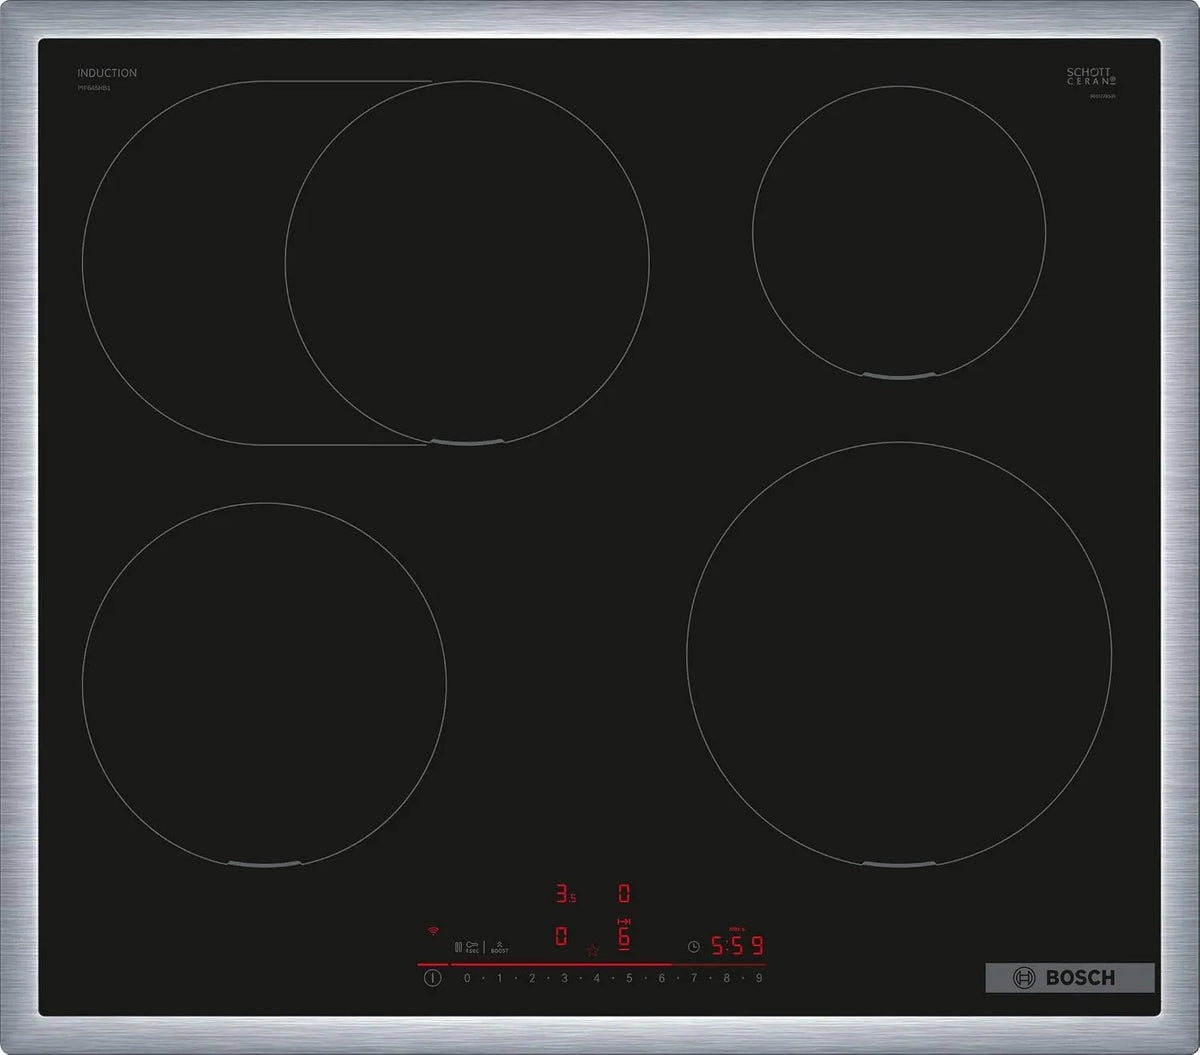Click the large front-right cooking zone ring
This screenshot has width=1200, height=1055.
coord(899,654)
